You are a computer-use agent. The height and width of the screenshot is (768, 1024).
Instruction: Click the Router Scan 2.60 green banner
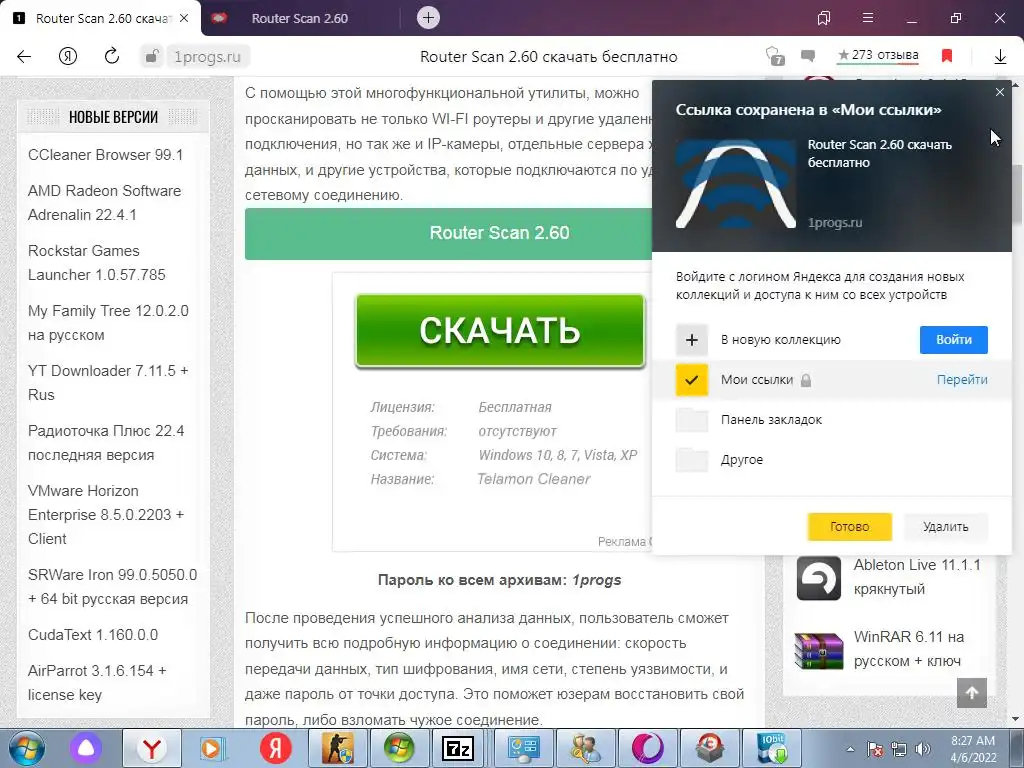[x=449, y=233]
